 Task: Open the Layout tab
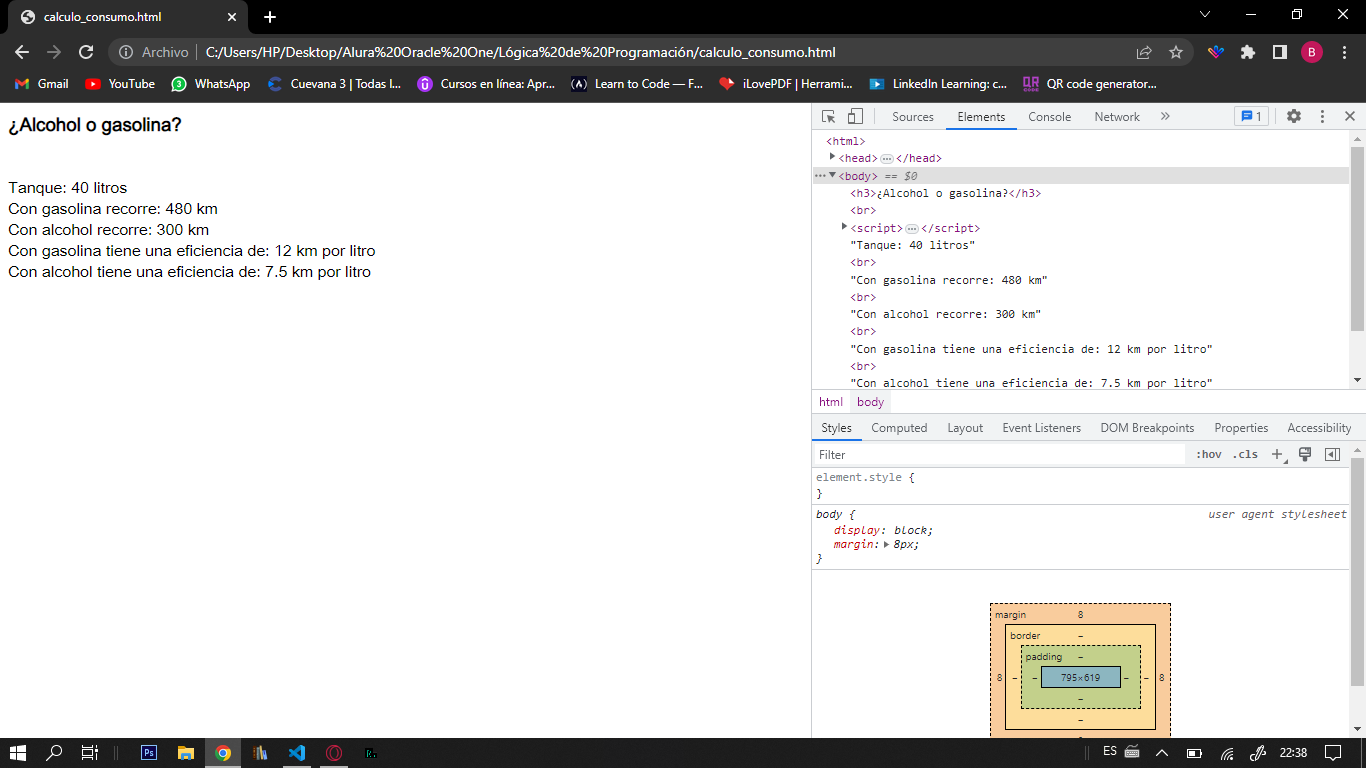(965, 428)
